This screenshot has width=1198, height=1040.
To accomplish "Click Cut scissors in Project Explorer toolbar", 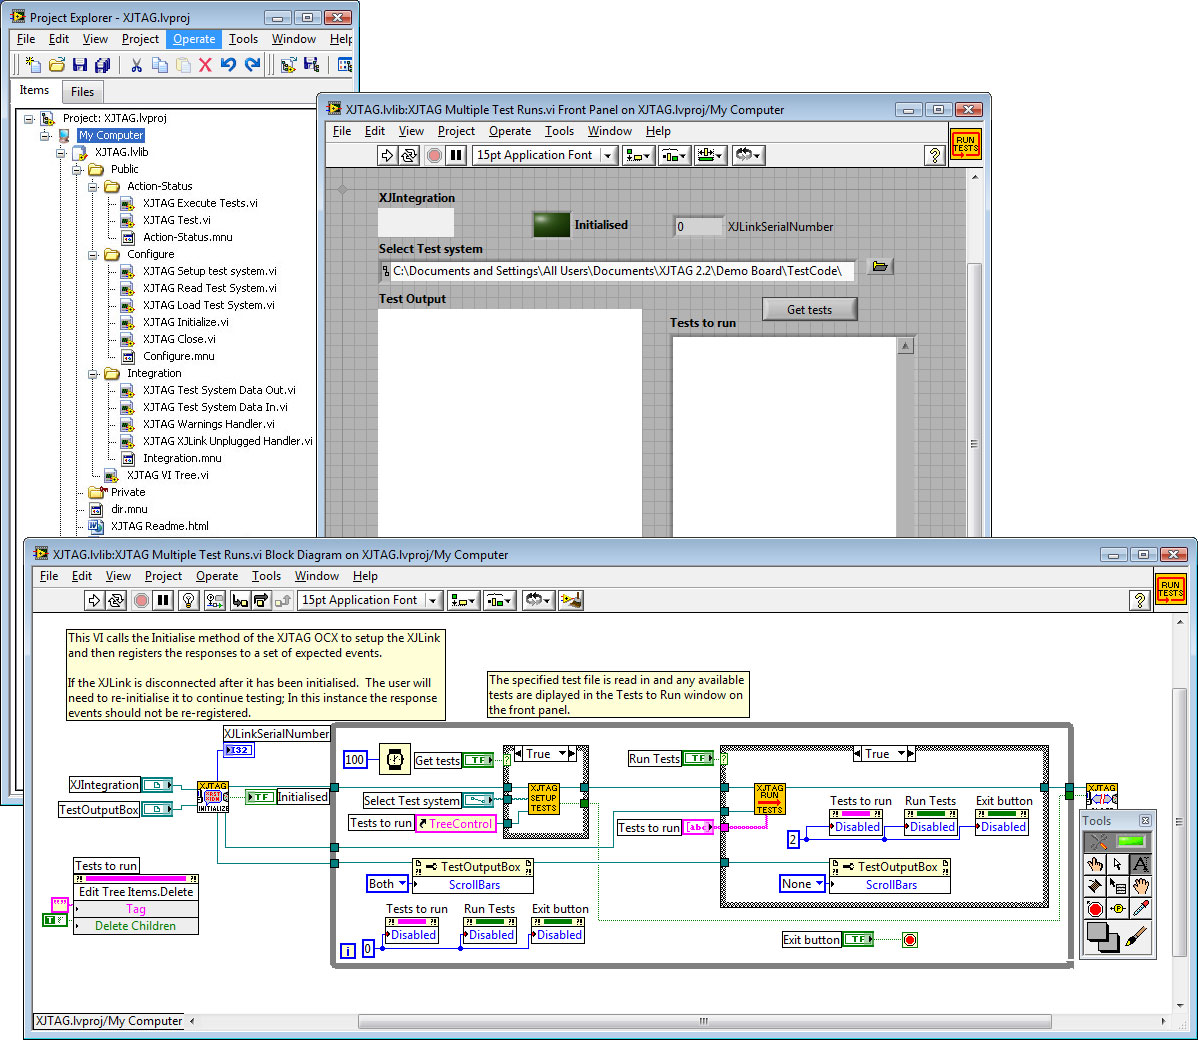I will (x=136, y=65).
